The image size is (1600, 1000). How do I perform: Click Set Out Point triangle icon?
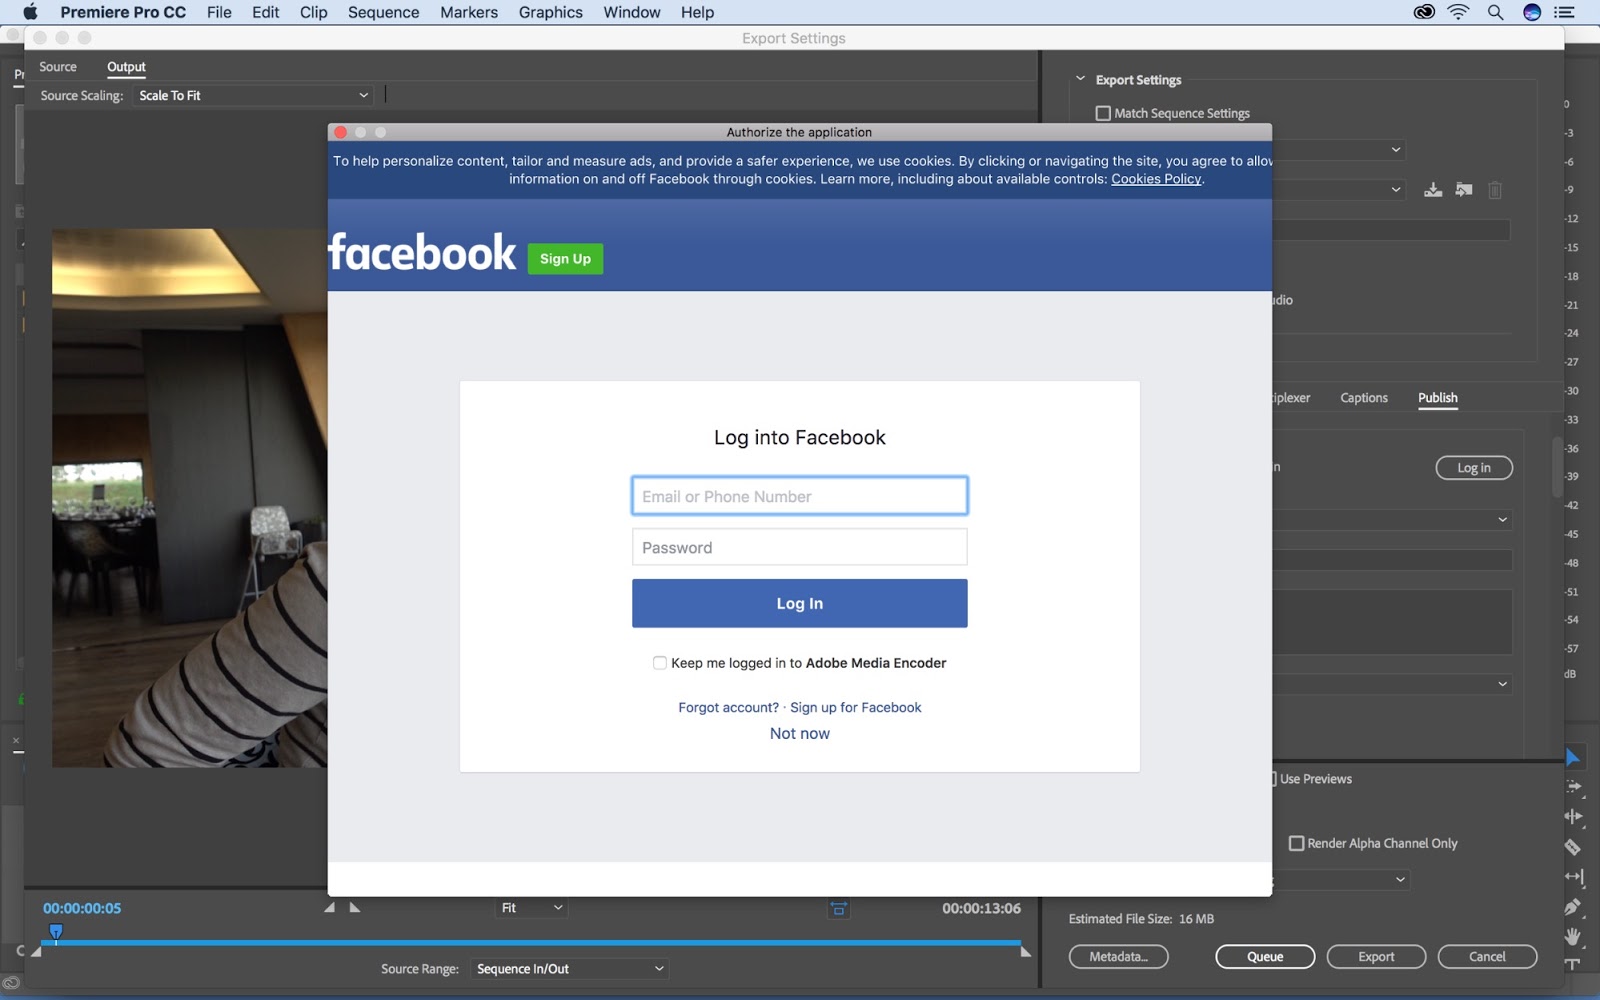click(355, 907)
